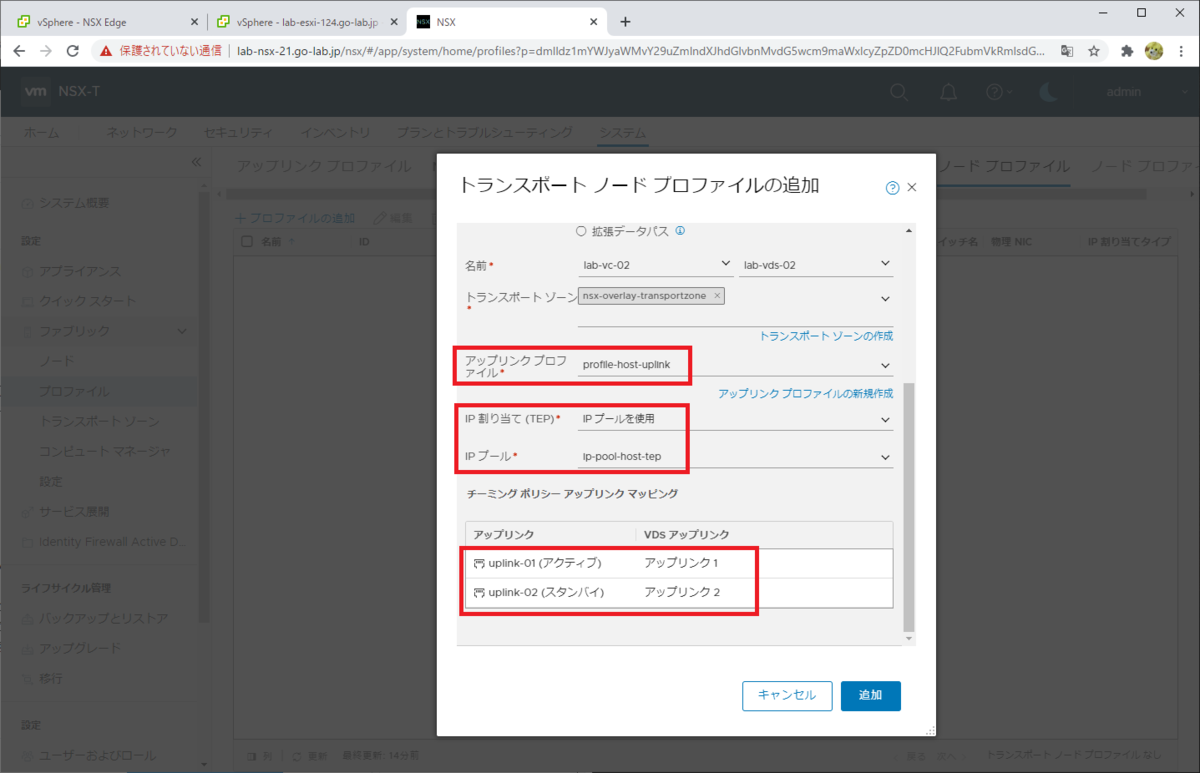Switch to the セキュリティ tab
The width and height of the screenshot is (1200, 773).
tap(237, 133)
